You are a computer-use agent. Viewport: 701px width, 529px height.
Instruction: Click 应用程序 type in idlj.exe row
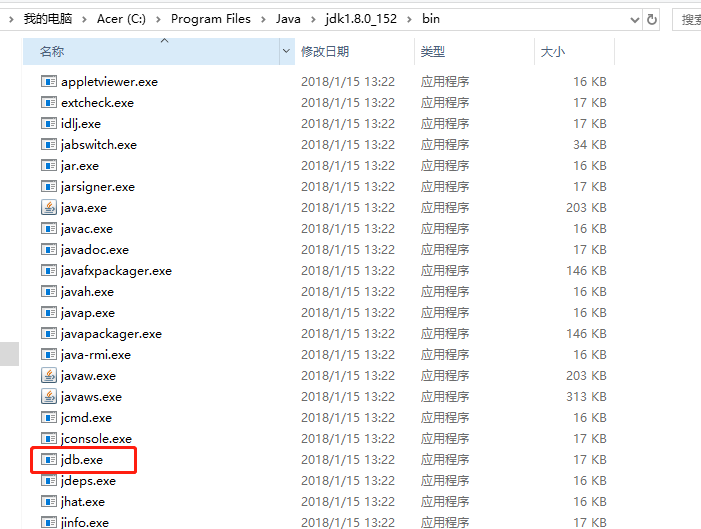[445, 123]
